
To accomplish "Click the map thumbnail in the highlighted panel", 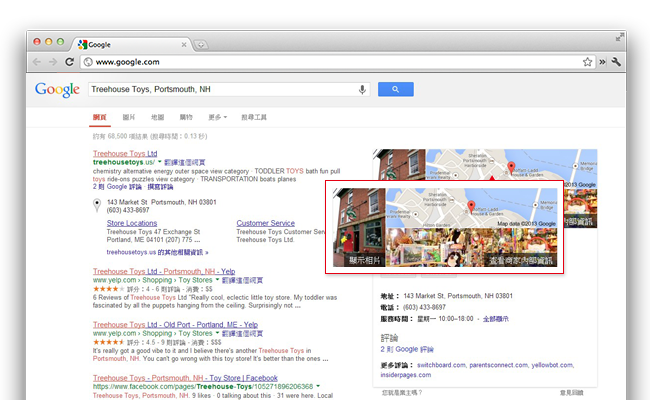I will (x=472, y=208).
